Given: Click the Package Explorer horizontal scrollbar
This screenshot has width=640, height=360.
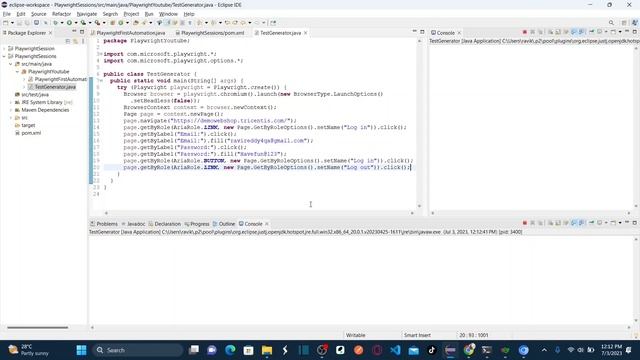Looking at the screenshot, I should (x=38, y=327).
